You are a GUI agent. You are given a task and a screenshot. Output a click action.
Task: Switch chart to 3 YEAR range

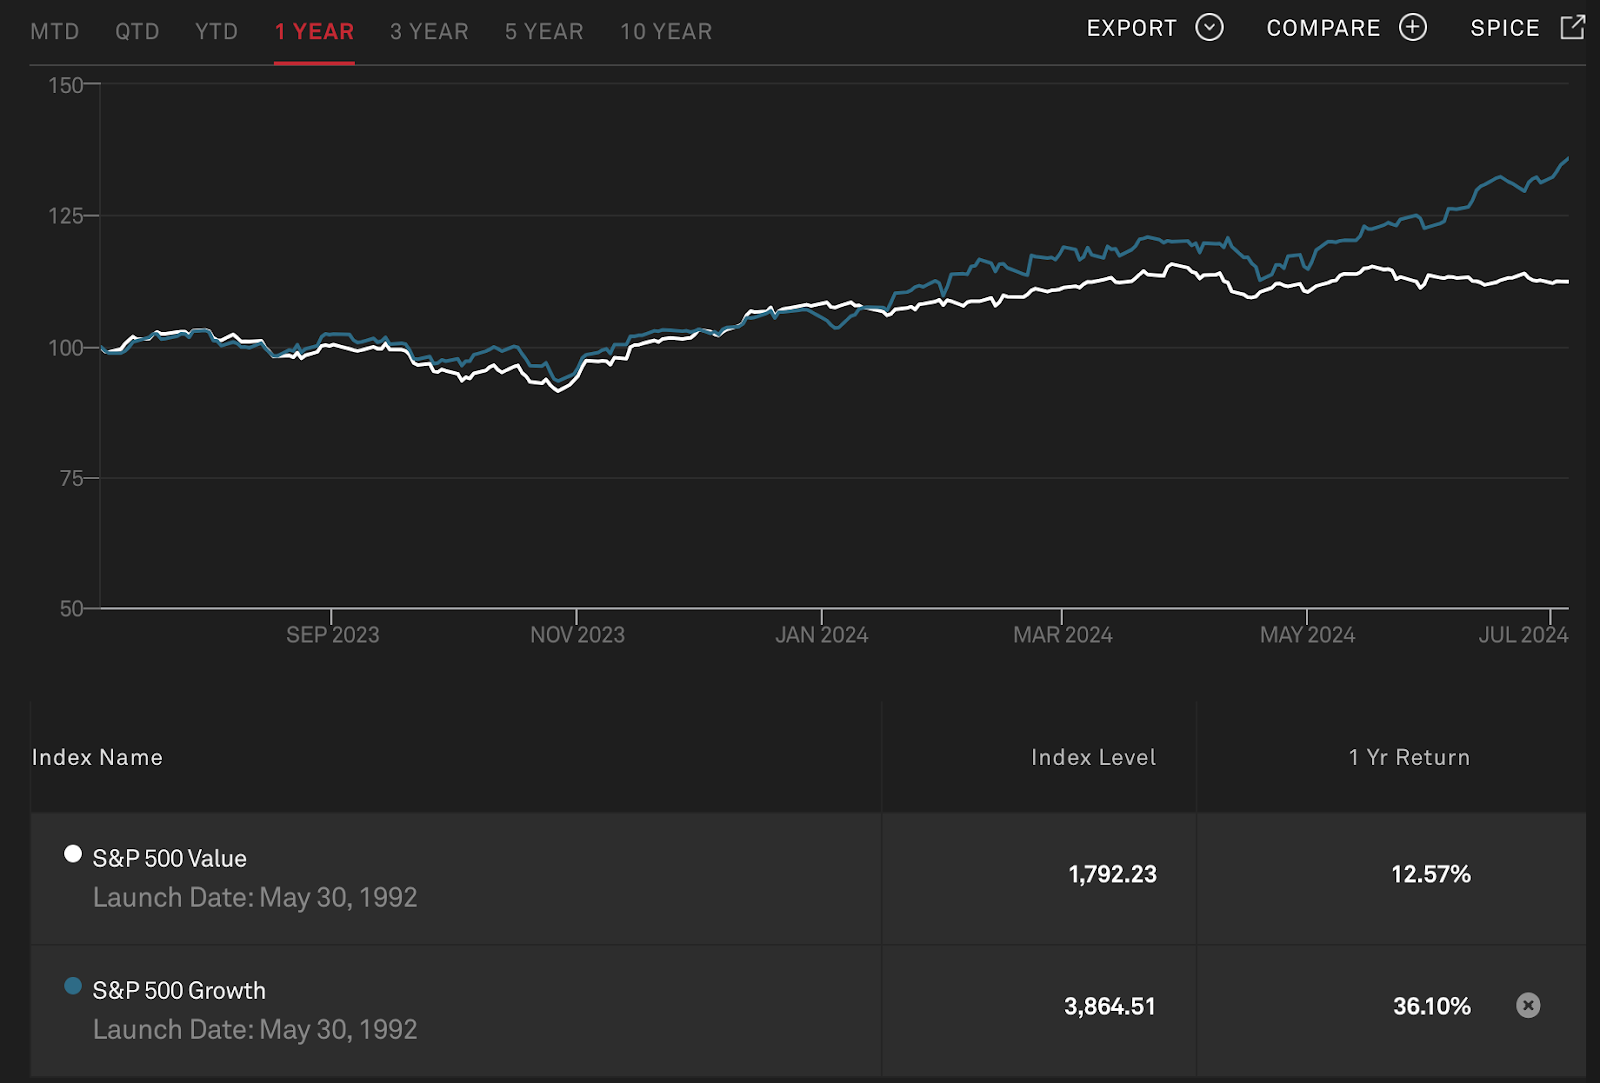point(429,32)
